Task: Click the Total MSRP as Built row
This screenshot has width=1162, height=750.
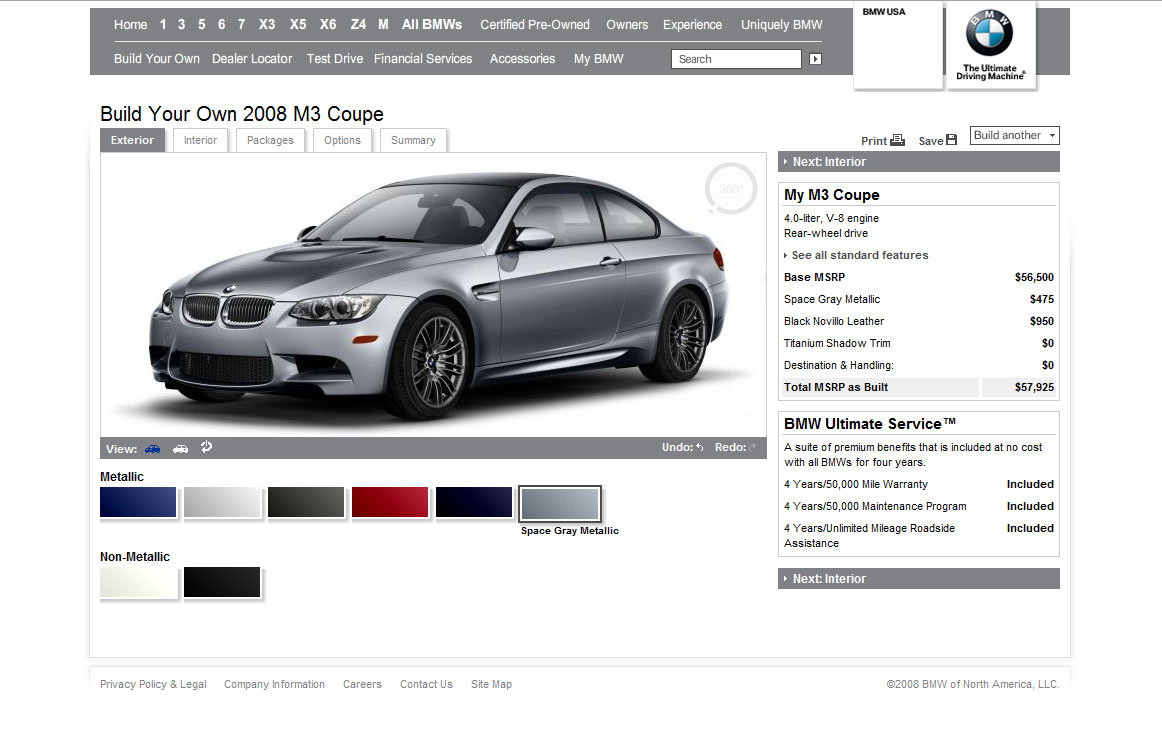Action: point(919,387)
